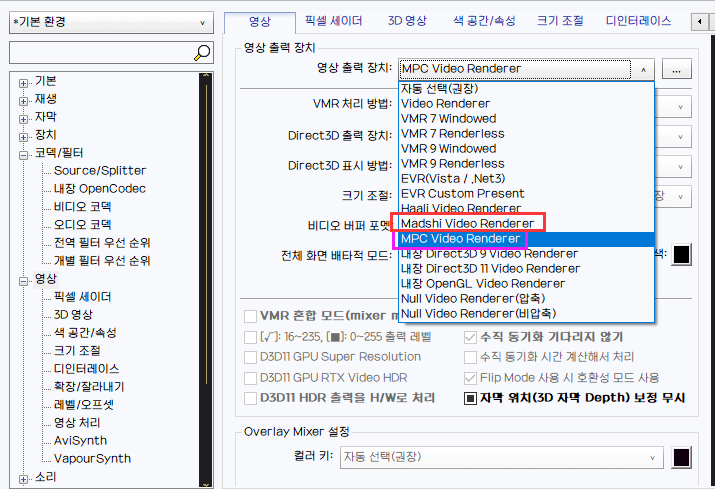Open AviSynth tree item
Screen dimensions: 715x489
(80, 441)
